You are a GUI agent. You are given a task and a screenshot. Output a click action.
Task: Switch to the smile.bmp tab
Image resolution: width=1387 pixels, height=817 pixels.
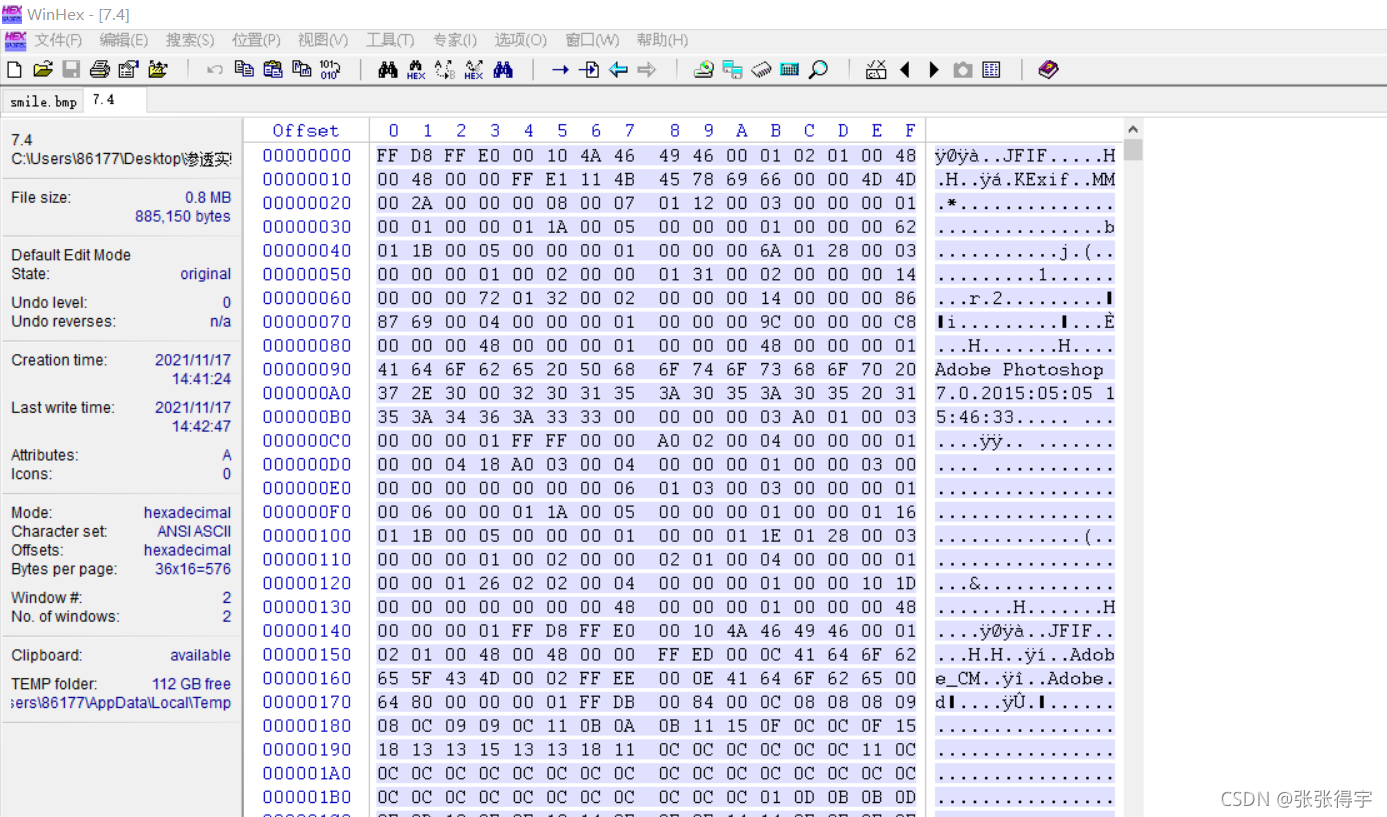click(x=43, y=102)
